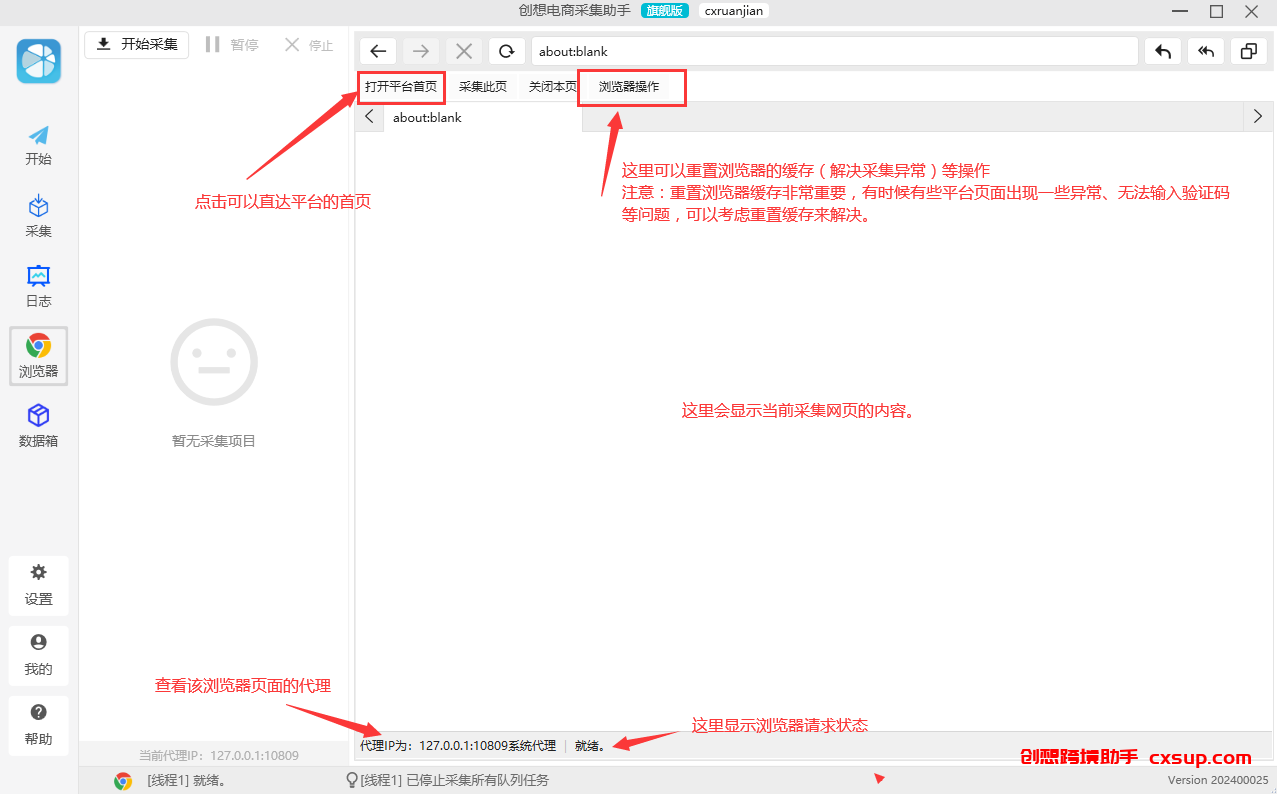The width and height of the screenshot is (1277, 794).
Task: Expand tab list with right chevron
Action: click(x=1258, y=116)
